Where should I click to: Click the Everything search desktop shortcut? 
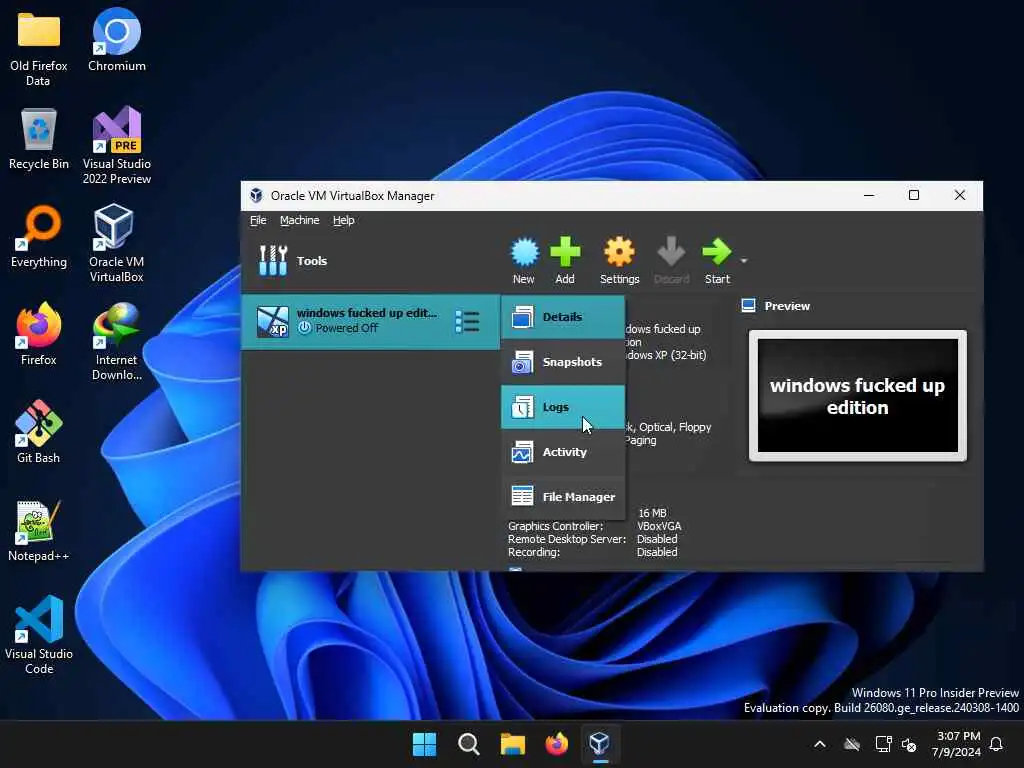(x=39, y=236)
